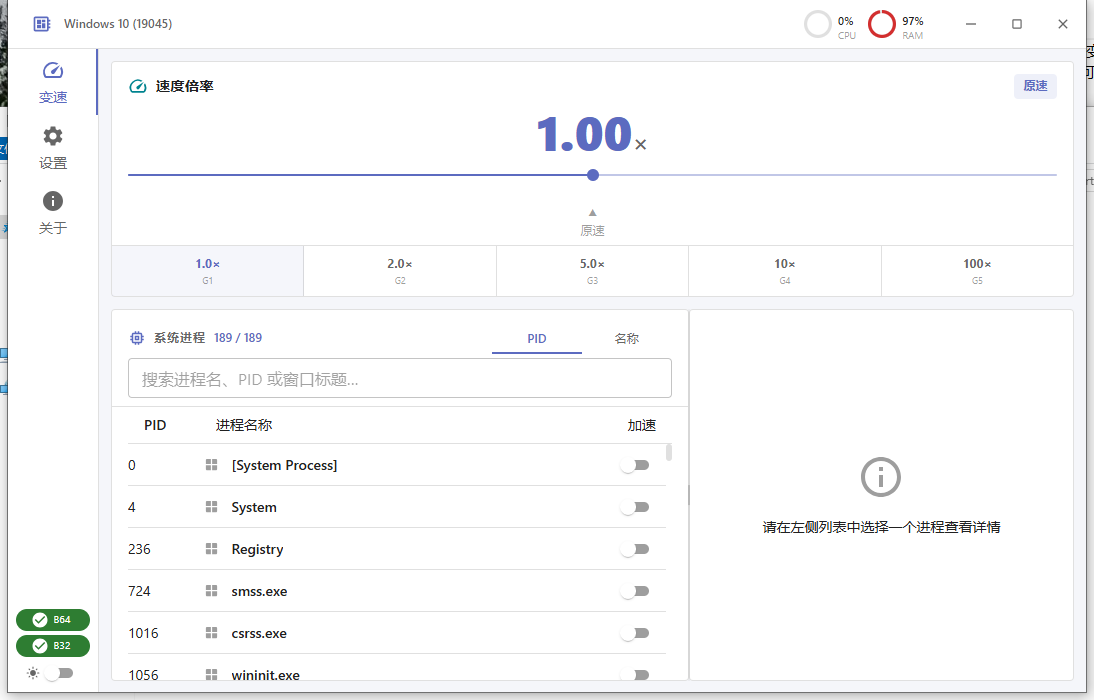Viewport: 1094px width, 700px height.
Task: Enable acceleration for smss.exe
Action: coord(635,591)
